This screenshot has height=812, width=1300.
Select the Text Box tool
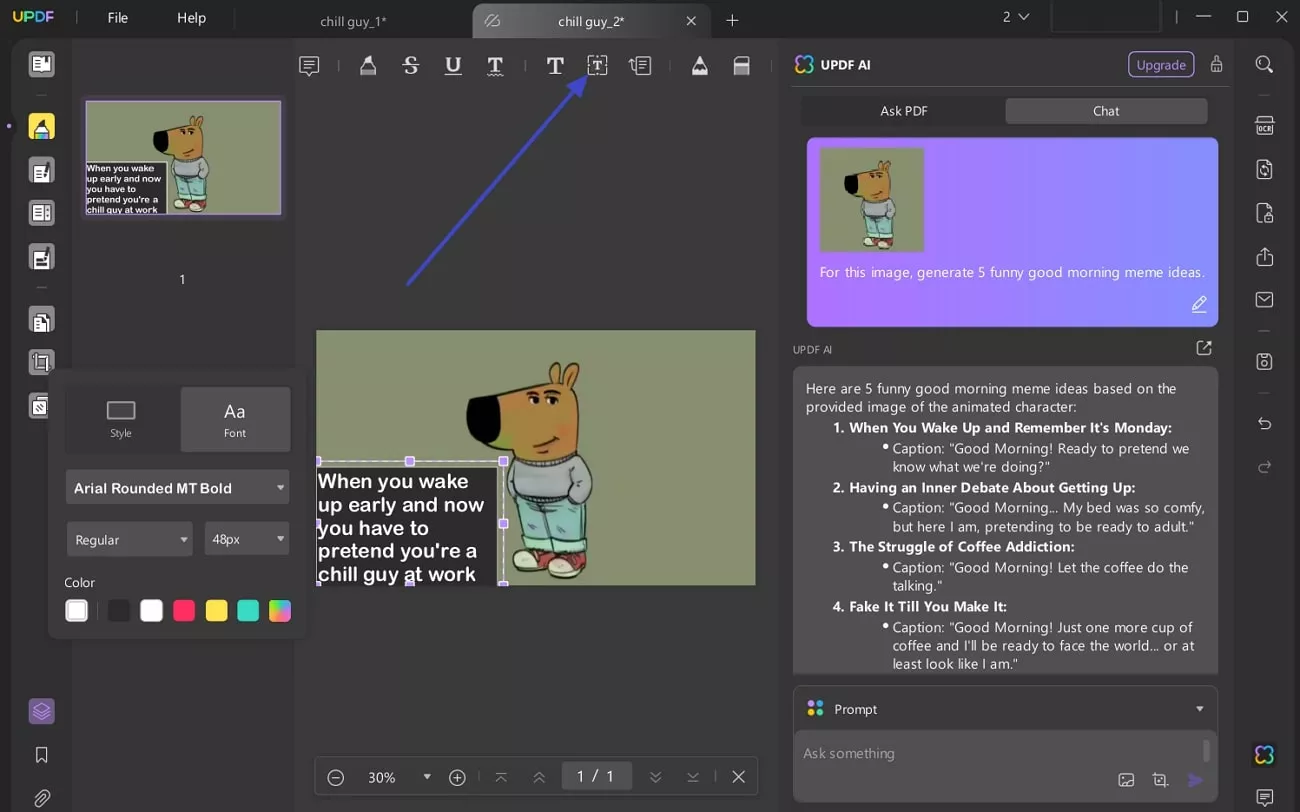point(597,66)
